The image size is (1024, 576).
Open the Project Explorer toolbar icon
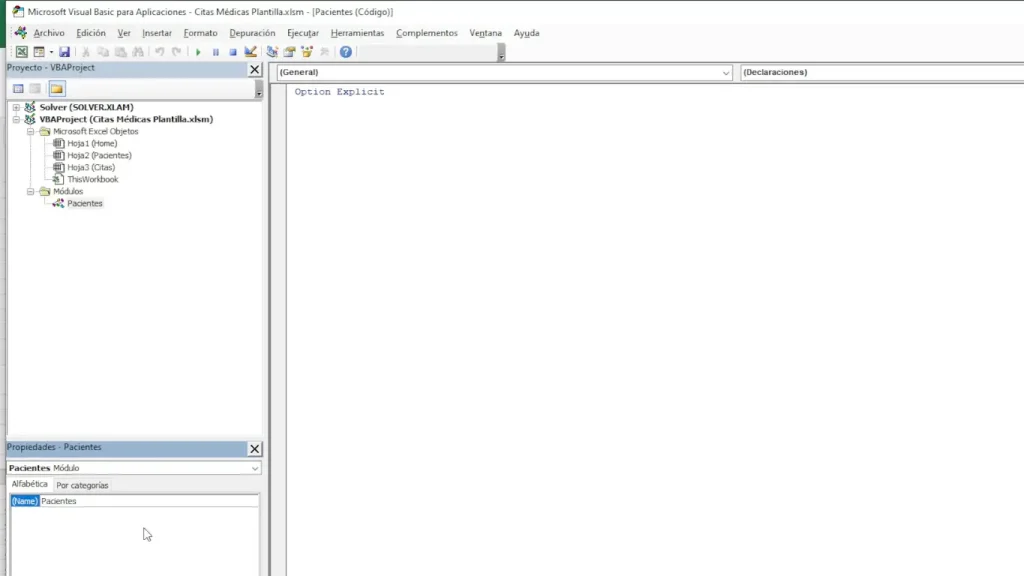(272, 52)
